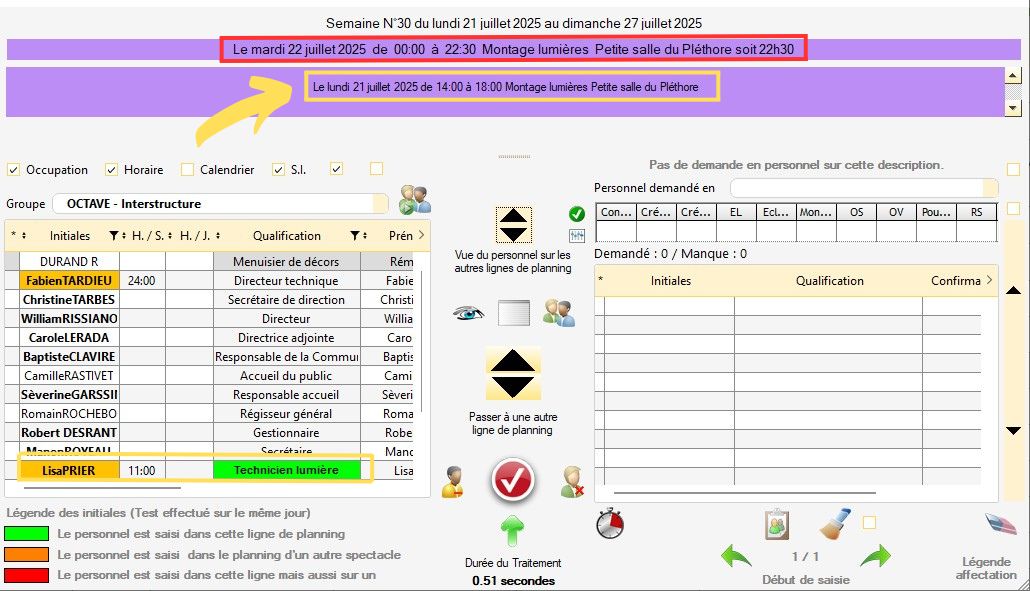This screenshot has width=1030, height=591.
Task: Click the green upward arrow icon
Action: [512, 531]
